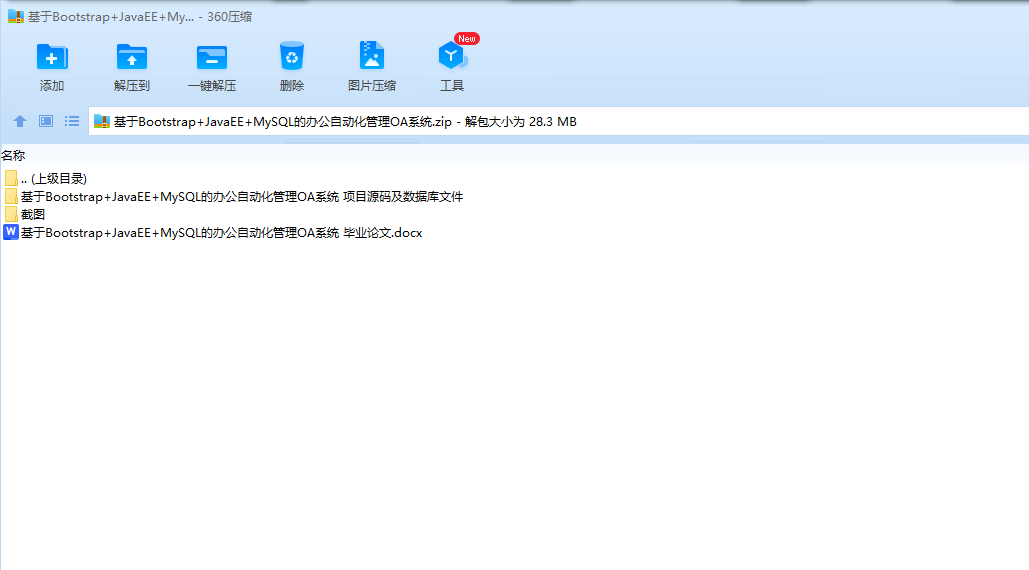This screenshot has width=1029, height=570.
Task: Click the window title text 360压缩
Action: [229, 17]
